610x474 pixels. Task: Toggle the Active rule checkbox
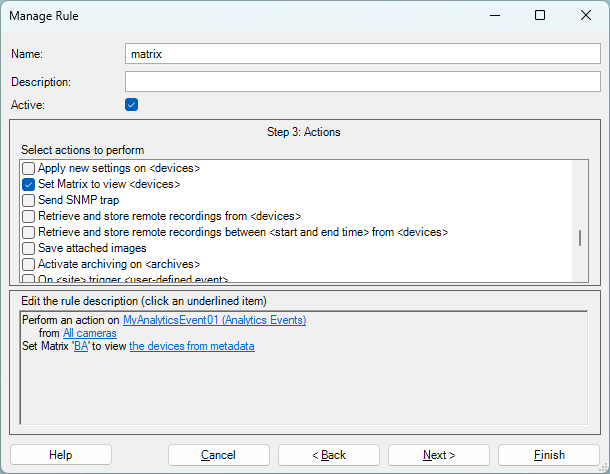click(x=131, y=104)
